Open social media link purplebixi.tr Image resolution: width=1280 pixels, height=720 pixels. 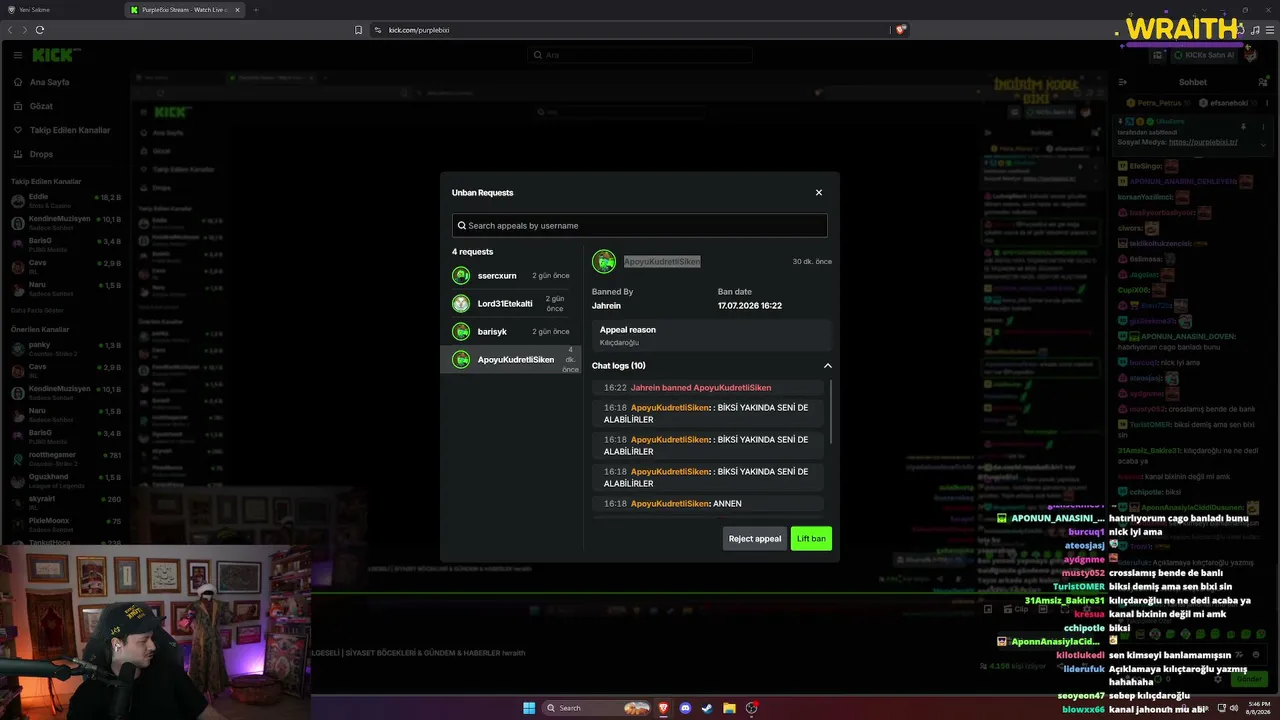(x=1203, y=142)
